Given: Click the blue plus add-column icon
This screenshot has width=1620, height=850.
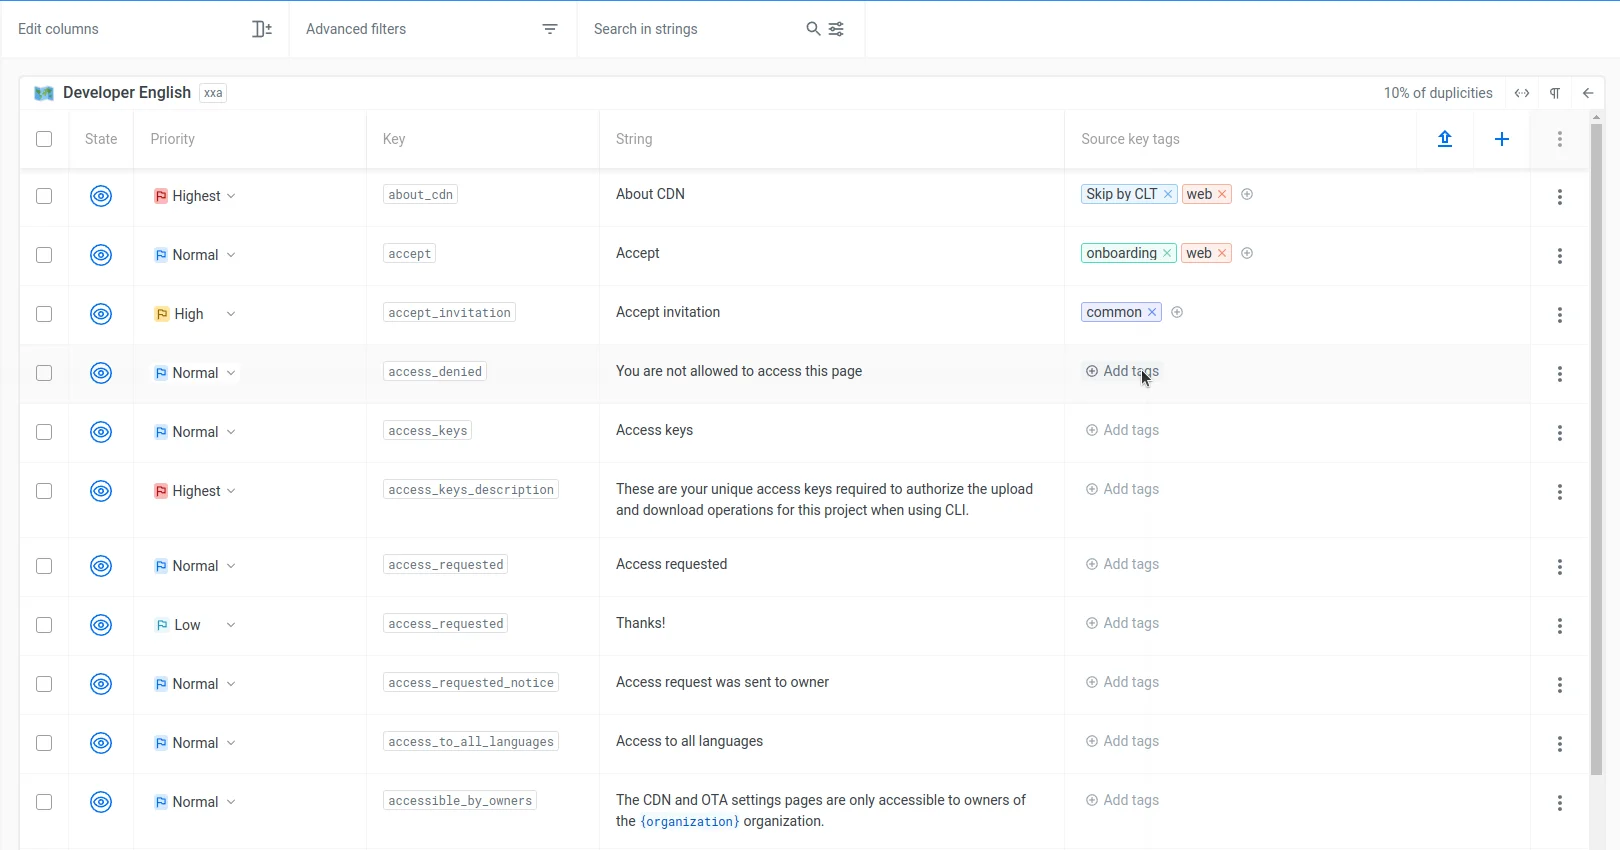Looking at the screenshot, I should coord(1501,139).
